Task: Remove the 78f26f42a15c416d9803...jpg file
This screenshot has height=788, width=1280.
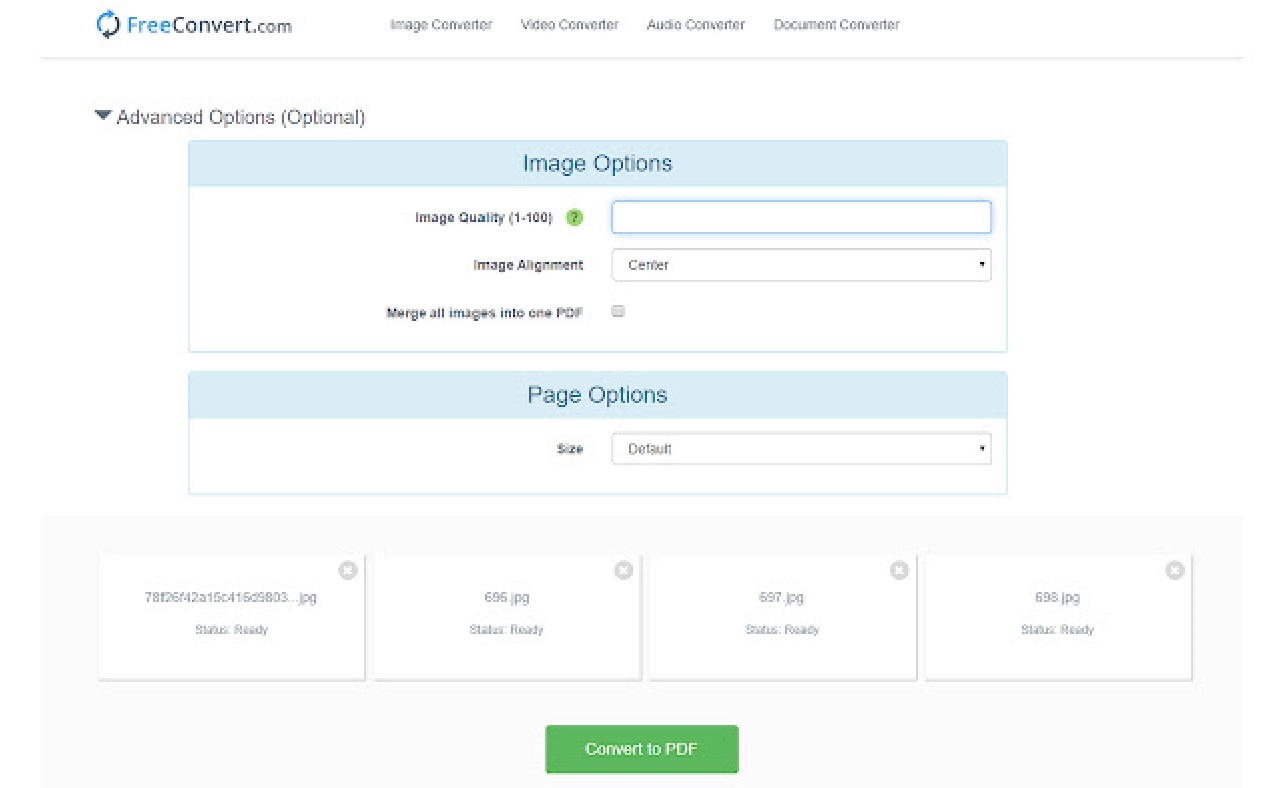Action: coord(347,570)
